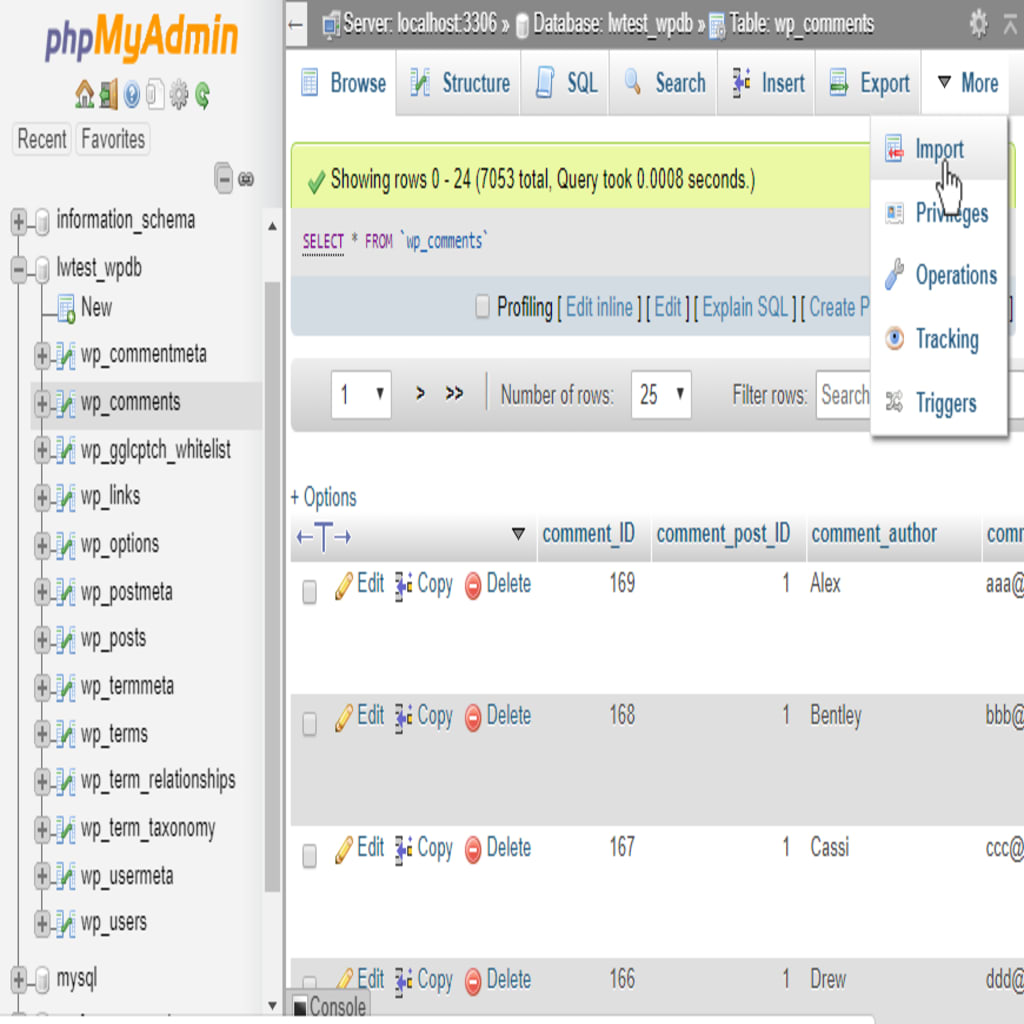The width and height of the screenshot is (1024, 1024).
Task: Expand the information_schema database node
Action: [18, 221]
